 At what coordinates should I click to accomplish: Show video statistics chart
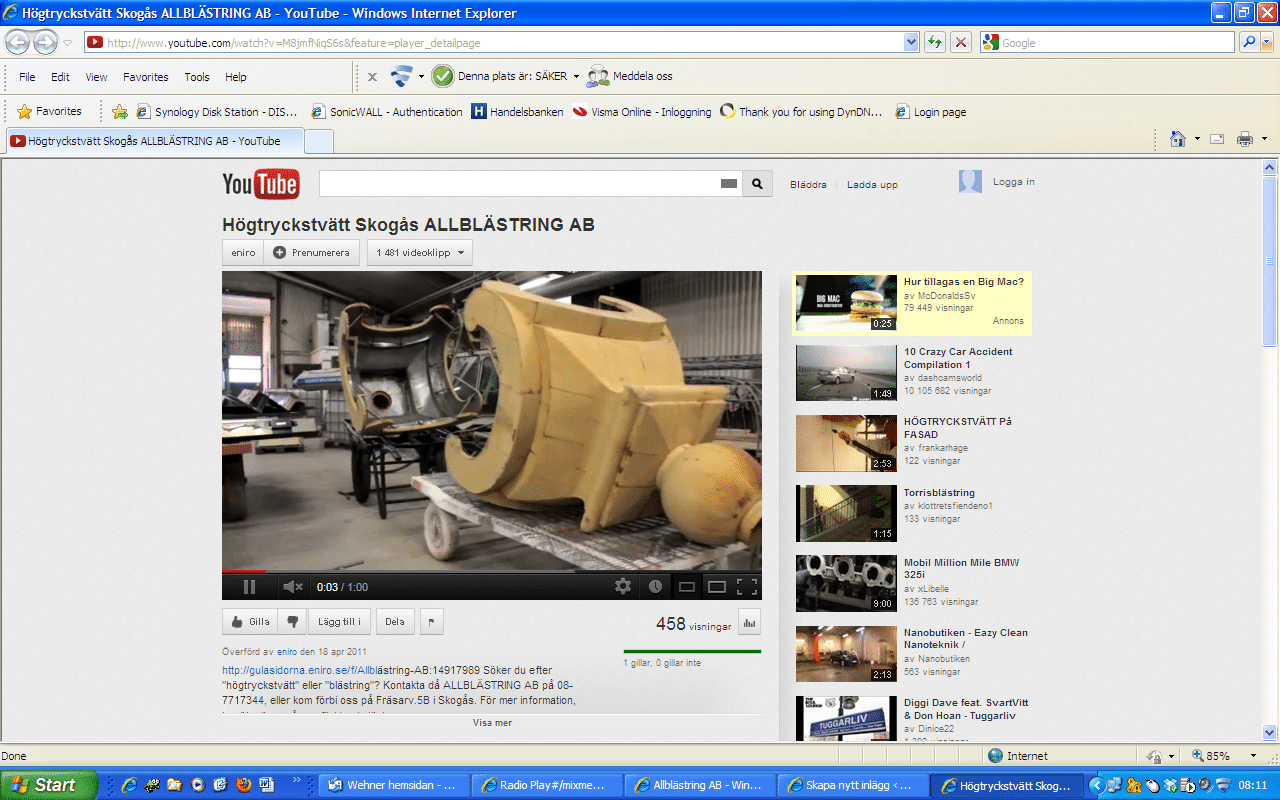tap(749, 622)
